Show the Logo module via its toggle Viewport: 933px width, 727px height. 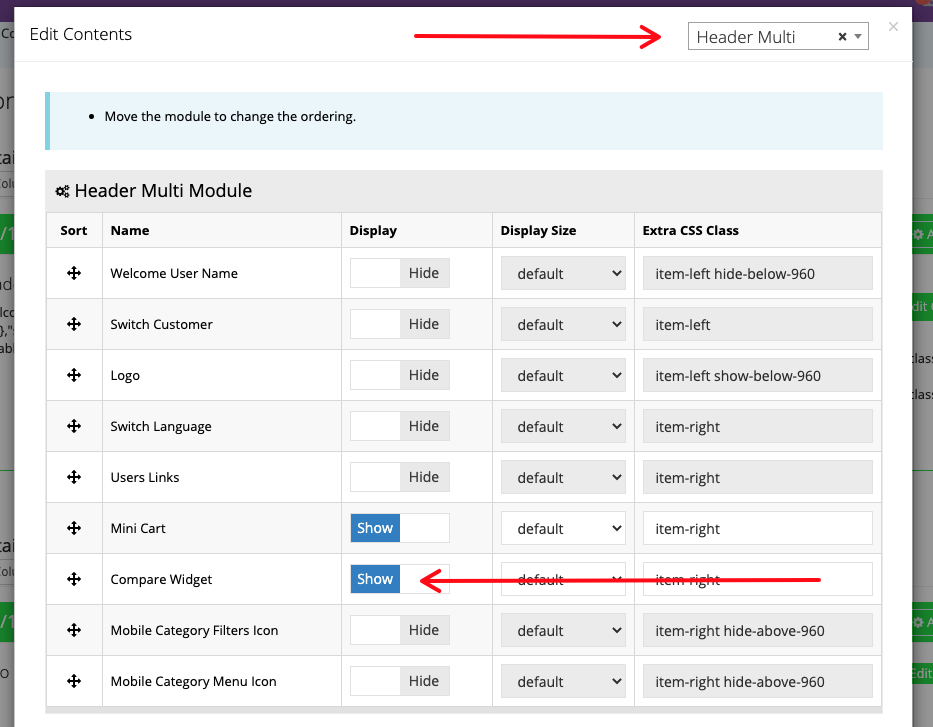tap(399, 375)
